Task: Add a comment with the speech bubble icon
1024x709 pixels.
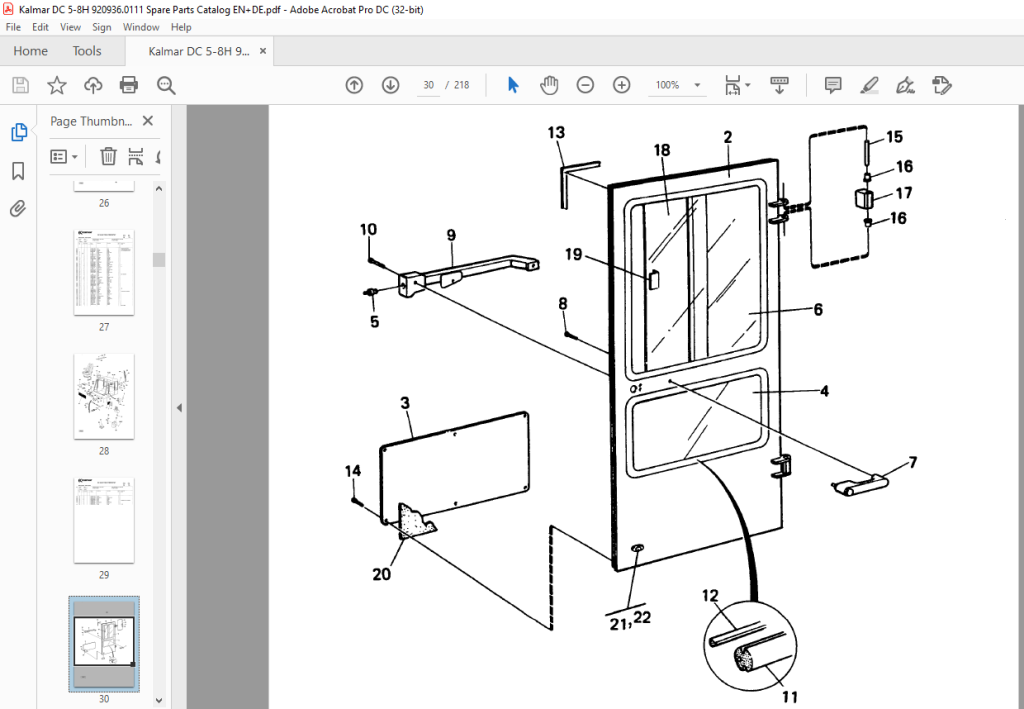Action: pos(833,85)
